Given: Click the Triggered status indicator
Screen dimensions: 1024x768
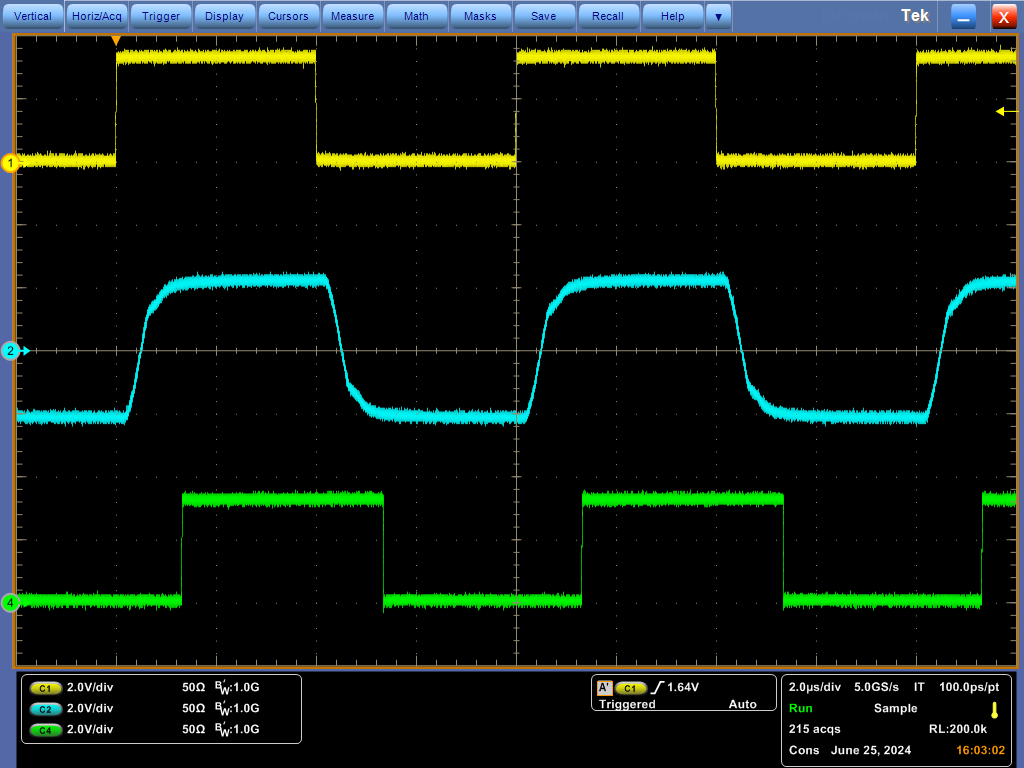Looking at the screenshot, I should coord(625,704).
